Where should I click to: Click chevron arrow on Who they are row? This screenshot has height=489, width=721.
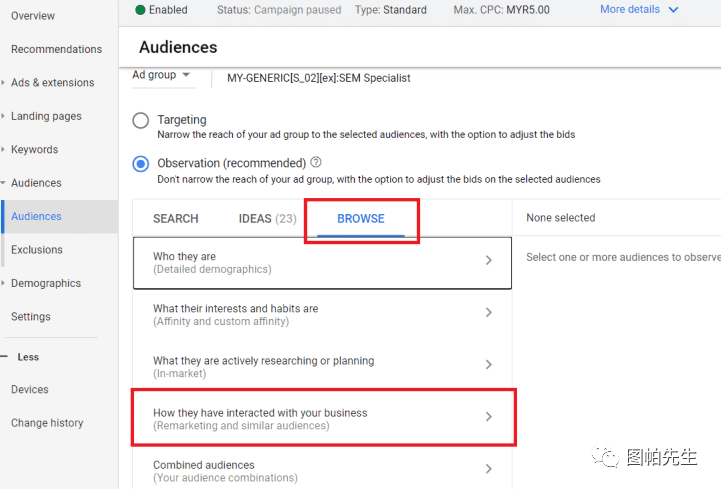(x=488, y=260)
